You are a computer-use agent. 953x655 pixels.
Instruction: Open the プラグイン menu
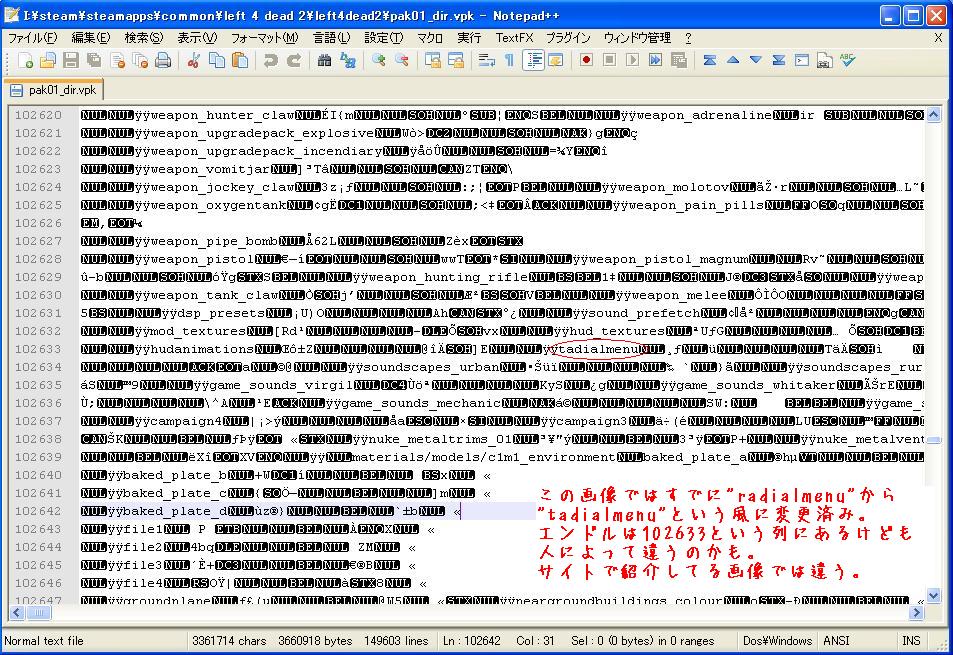pyautogui.click(x=568, y=38)
